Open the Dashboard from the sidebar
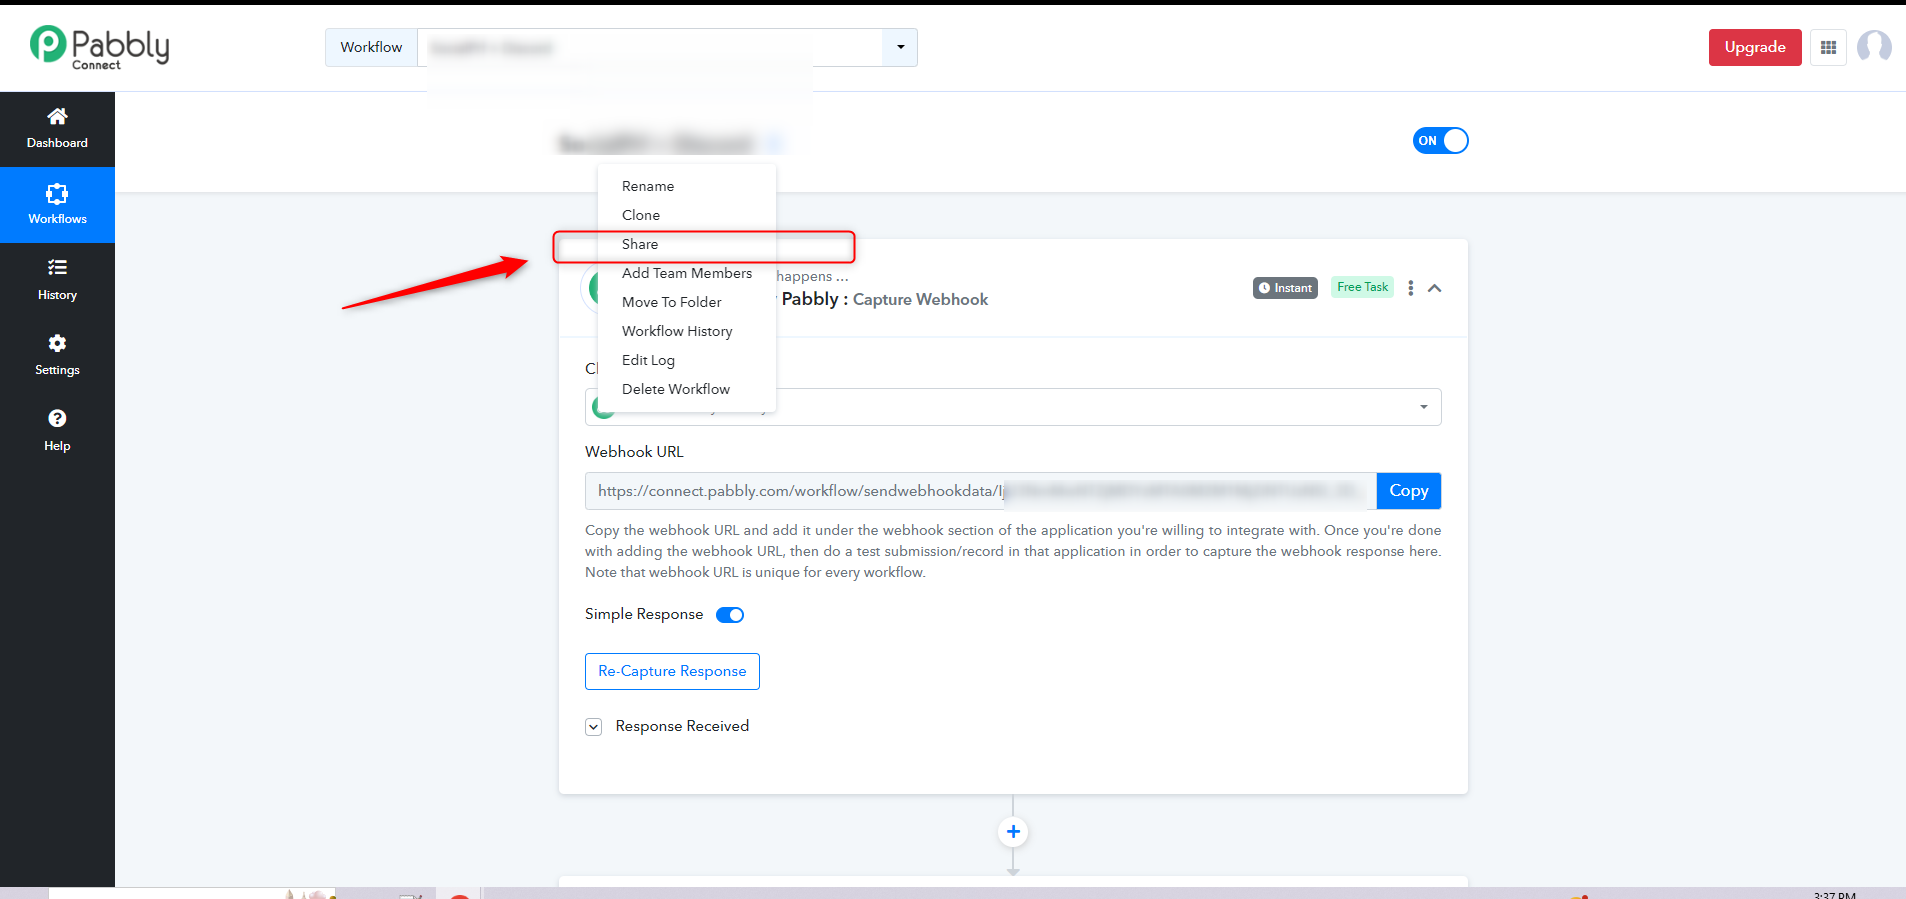The width and height of the screenshot is (1906, 899). point(57,129)
